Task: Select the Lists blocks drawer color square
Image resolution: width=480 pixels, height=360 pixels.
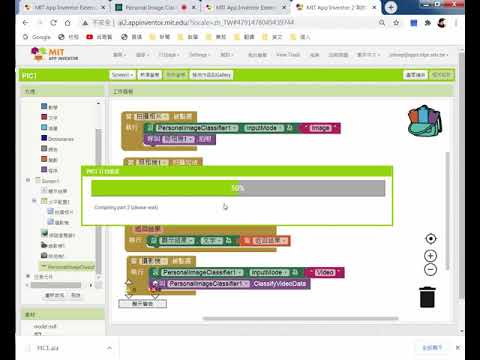Action: [x=44, y=127]
